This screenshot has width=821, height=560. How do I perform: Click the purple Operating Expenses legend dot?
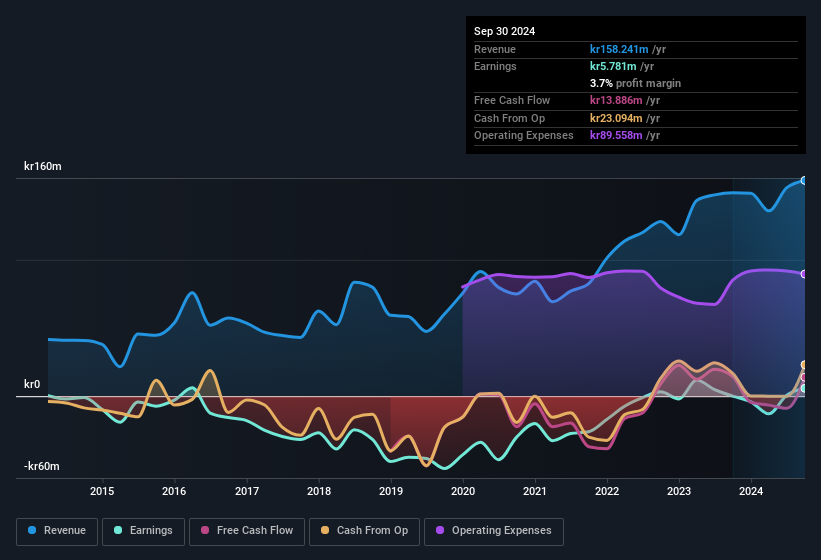coord(440,530)
